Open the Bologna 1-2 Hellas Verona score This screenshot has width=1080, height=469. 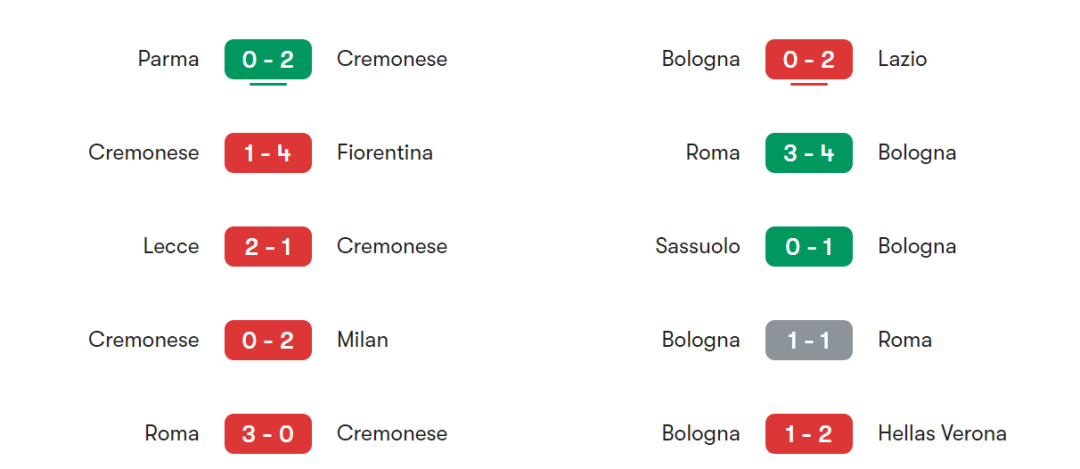809,434
